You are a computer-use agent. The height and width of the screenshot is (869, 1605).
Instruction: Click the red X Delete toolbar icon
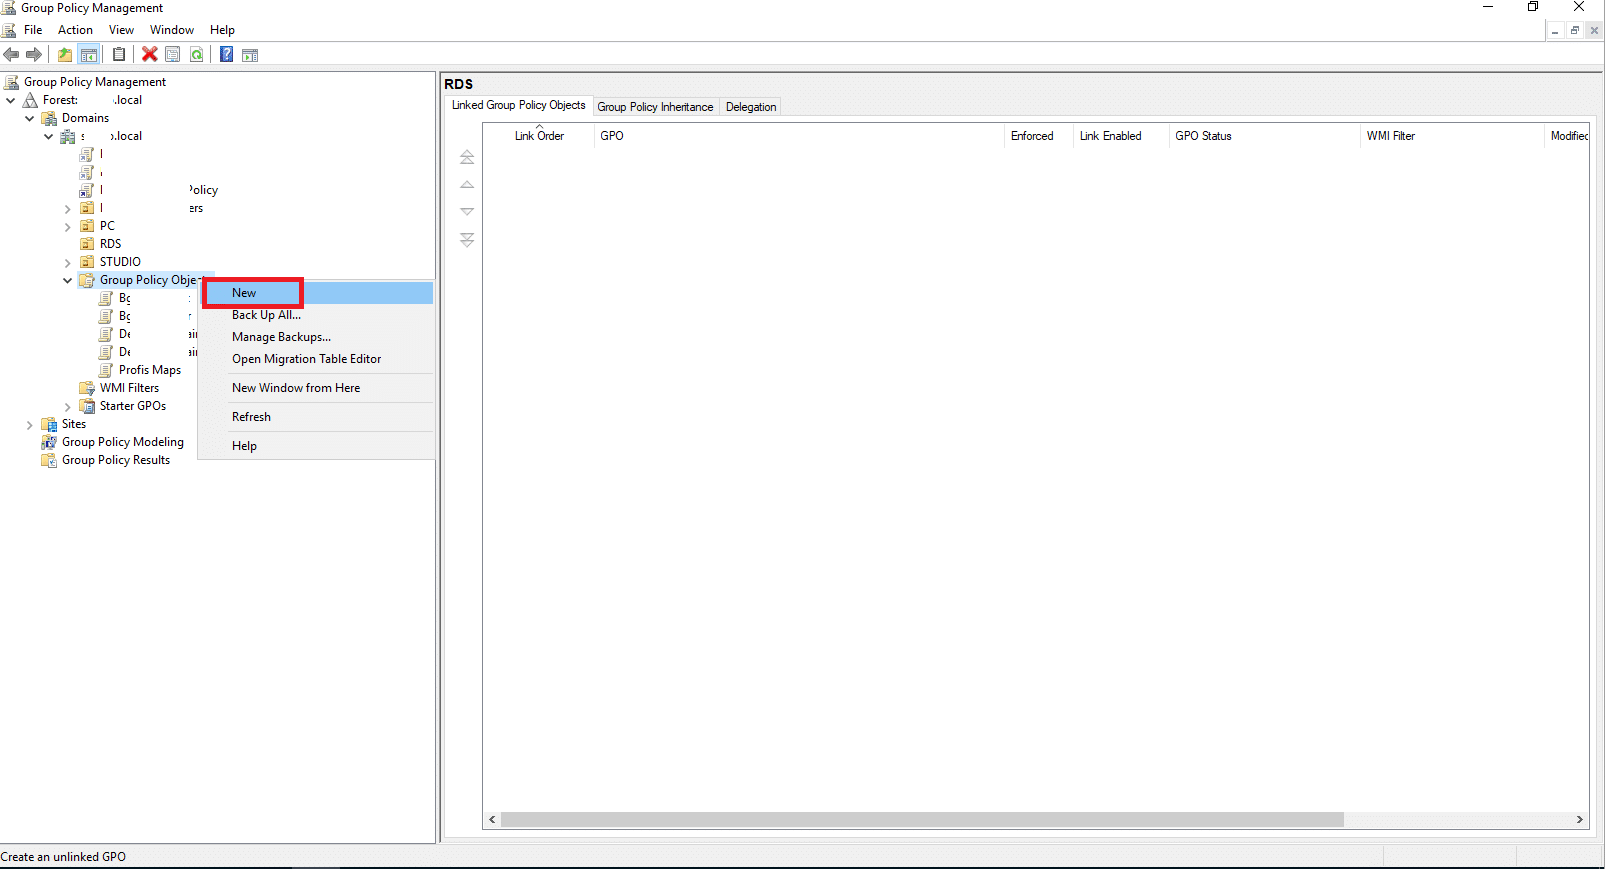pyautogui.click(x=149, y=54)
